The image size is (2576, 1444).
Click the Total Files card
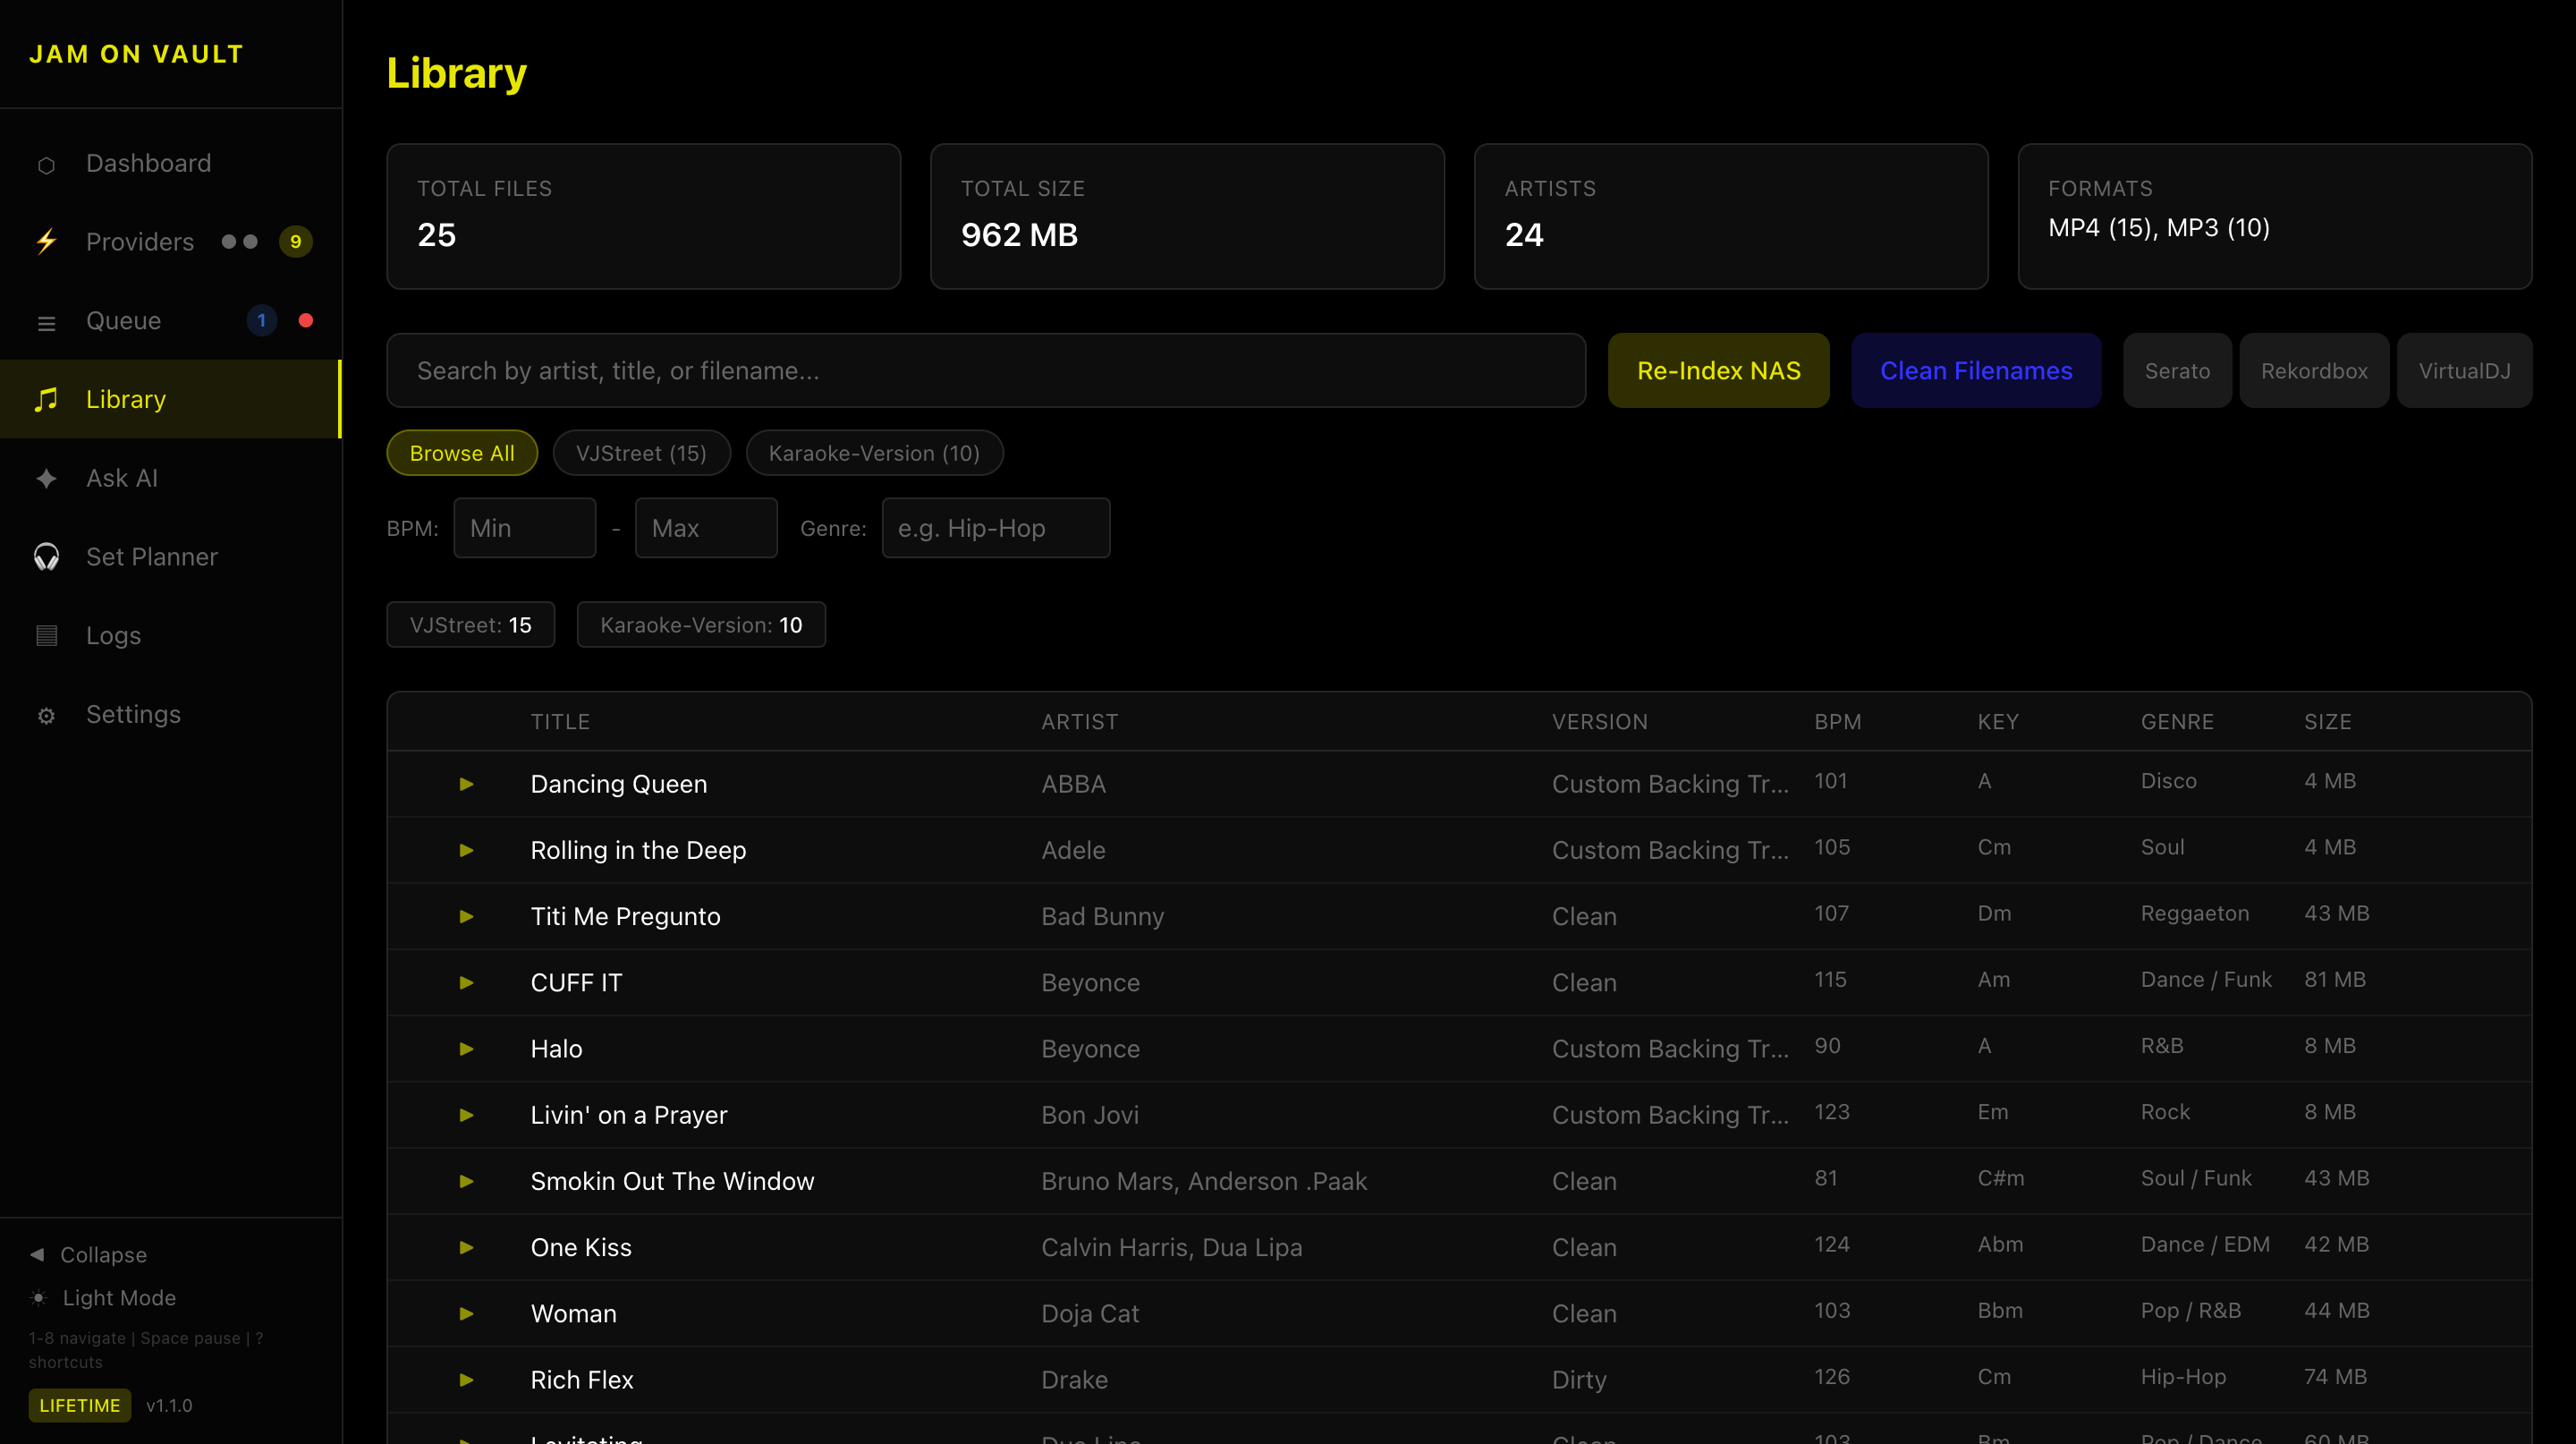pyautogui.click(x=643, y=216)
